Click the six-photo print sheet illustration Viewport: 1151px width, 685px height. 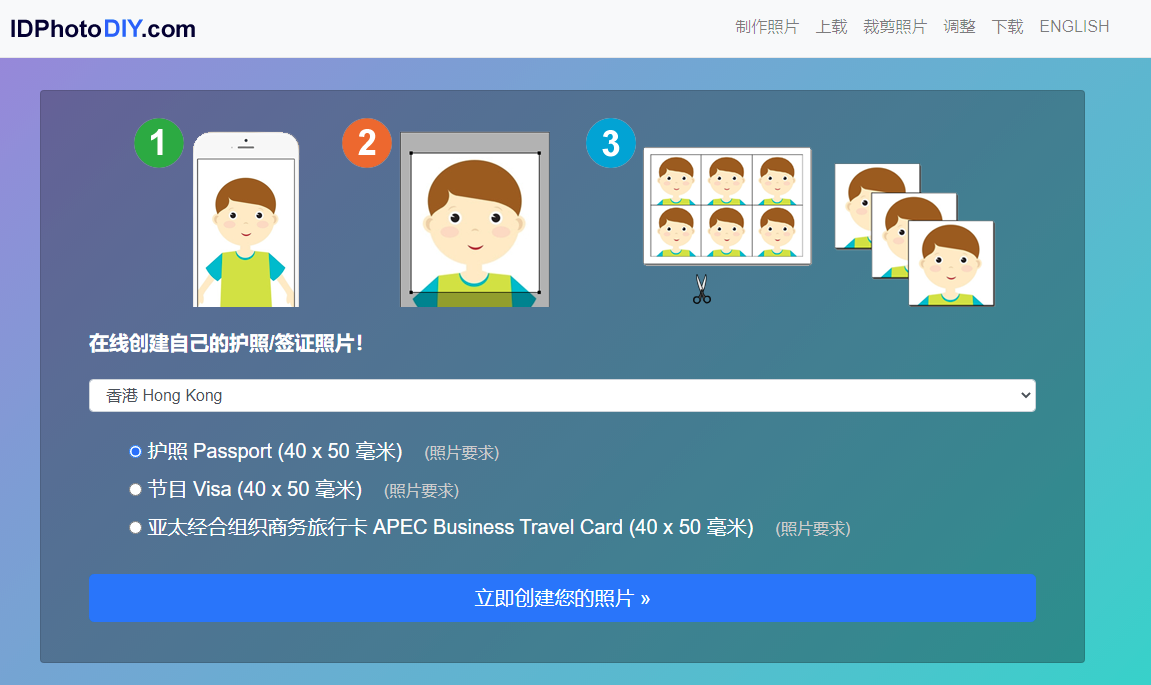727,206
